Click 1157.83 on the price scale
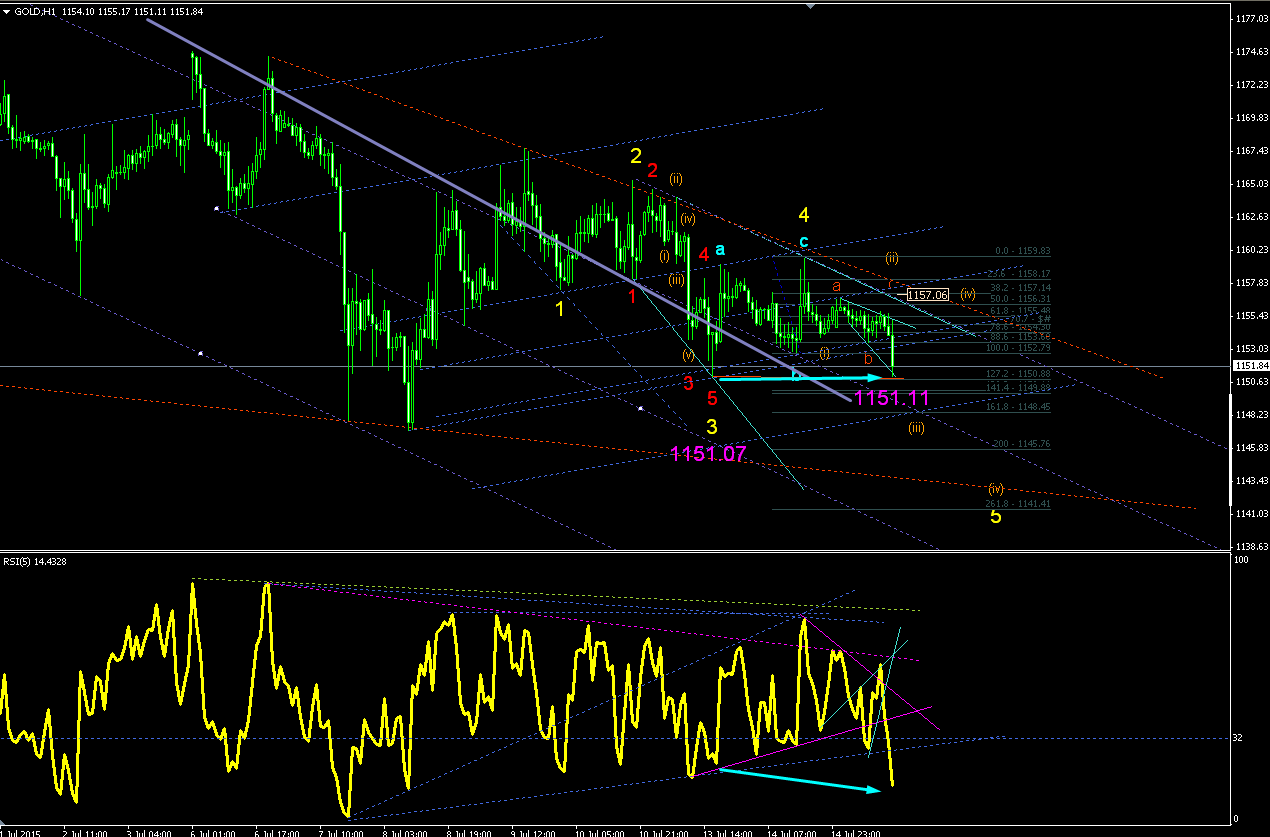 [1250, 283]
